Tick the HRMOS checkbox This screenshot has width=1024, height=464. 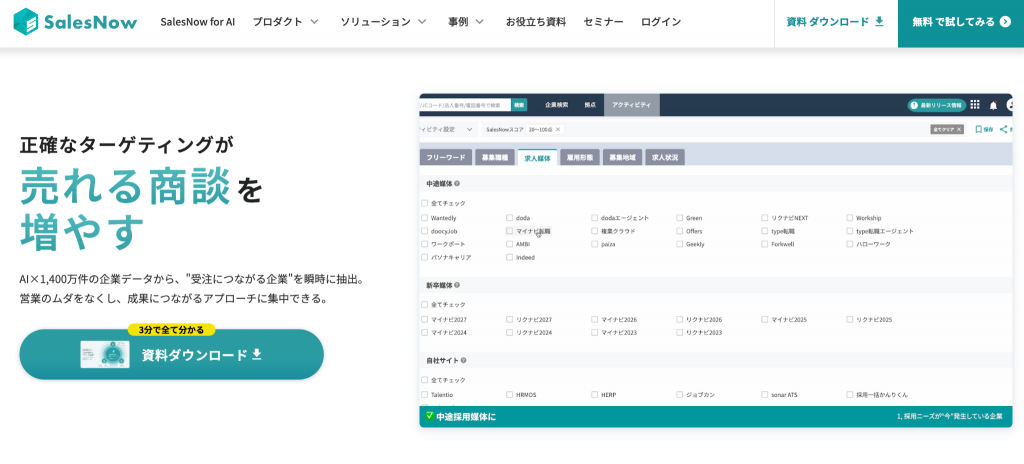pos(509,395)
